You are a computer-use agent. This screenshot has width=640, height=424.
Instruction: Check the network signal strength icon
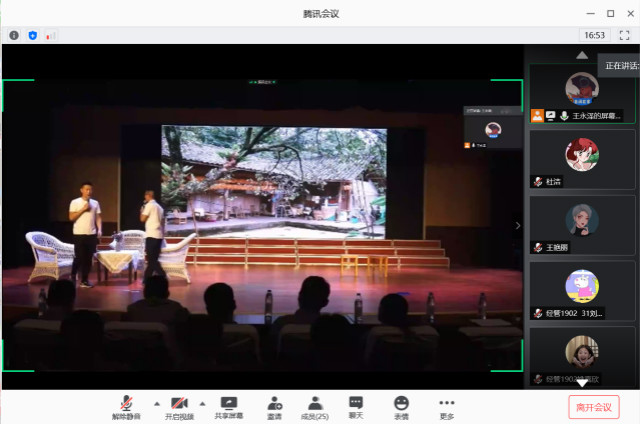click(51, 36)
